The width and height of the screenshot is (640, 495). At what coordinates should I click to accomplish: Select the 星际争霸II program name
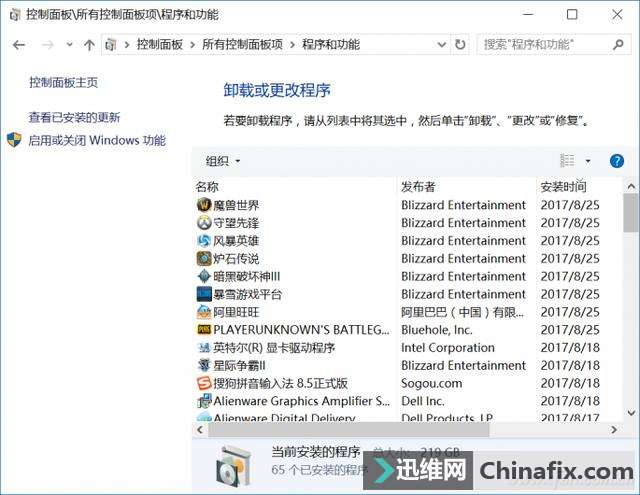click(x=239, y=366)
